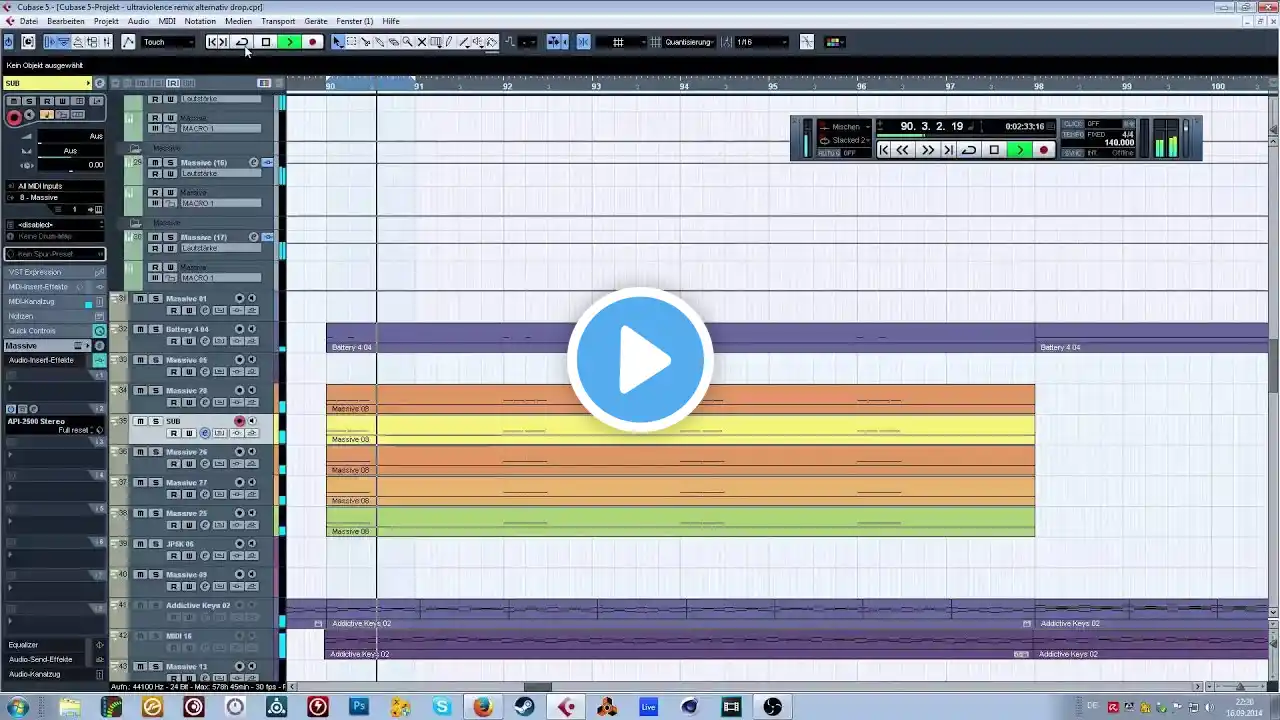Select the Zoom magnifier tool

[x=408, y=42]
